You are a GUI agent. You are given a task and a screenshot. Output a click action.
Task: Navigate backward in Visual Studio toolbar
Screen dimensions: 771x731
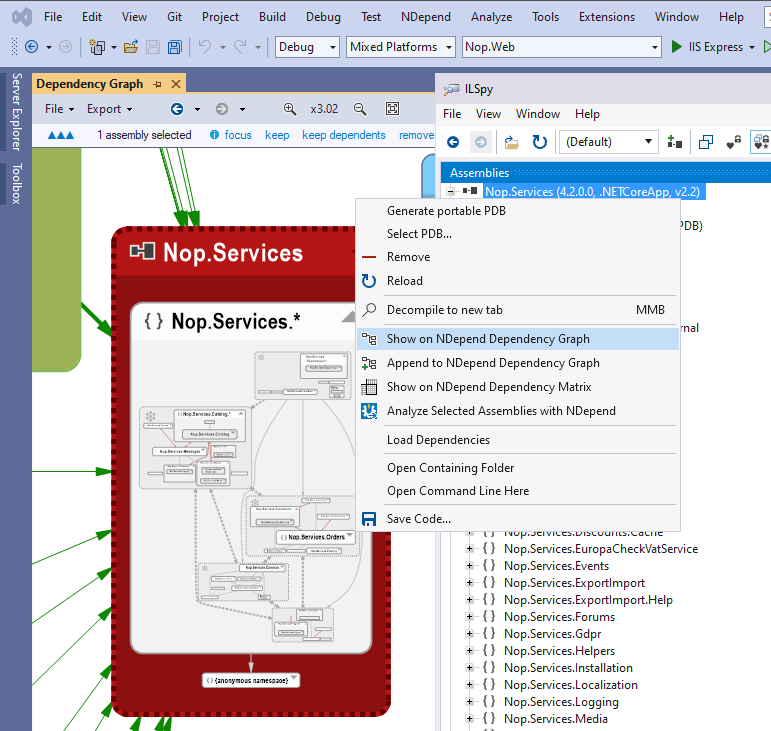click(31, 47)
